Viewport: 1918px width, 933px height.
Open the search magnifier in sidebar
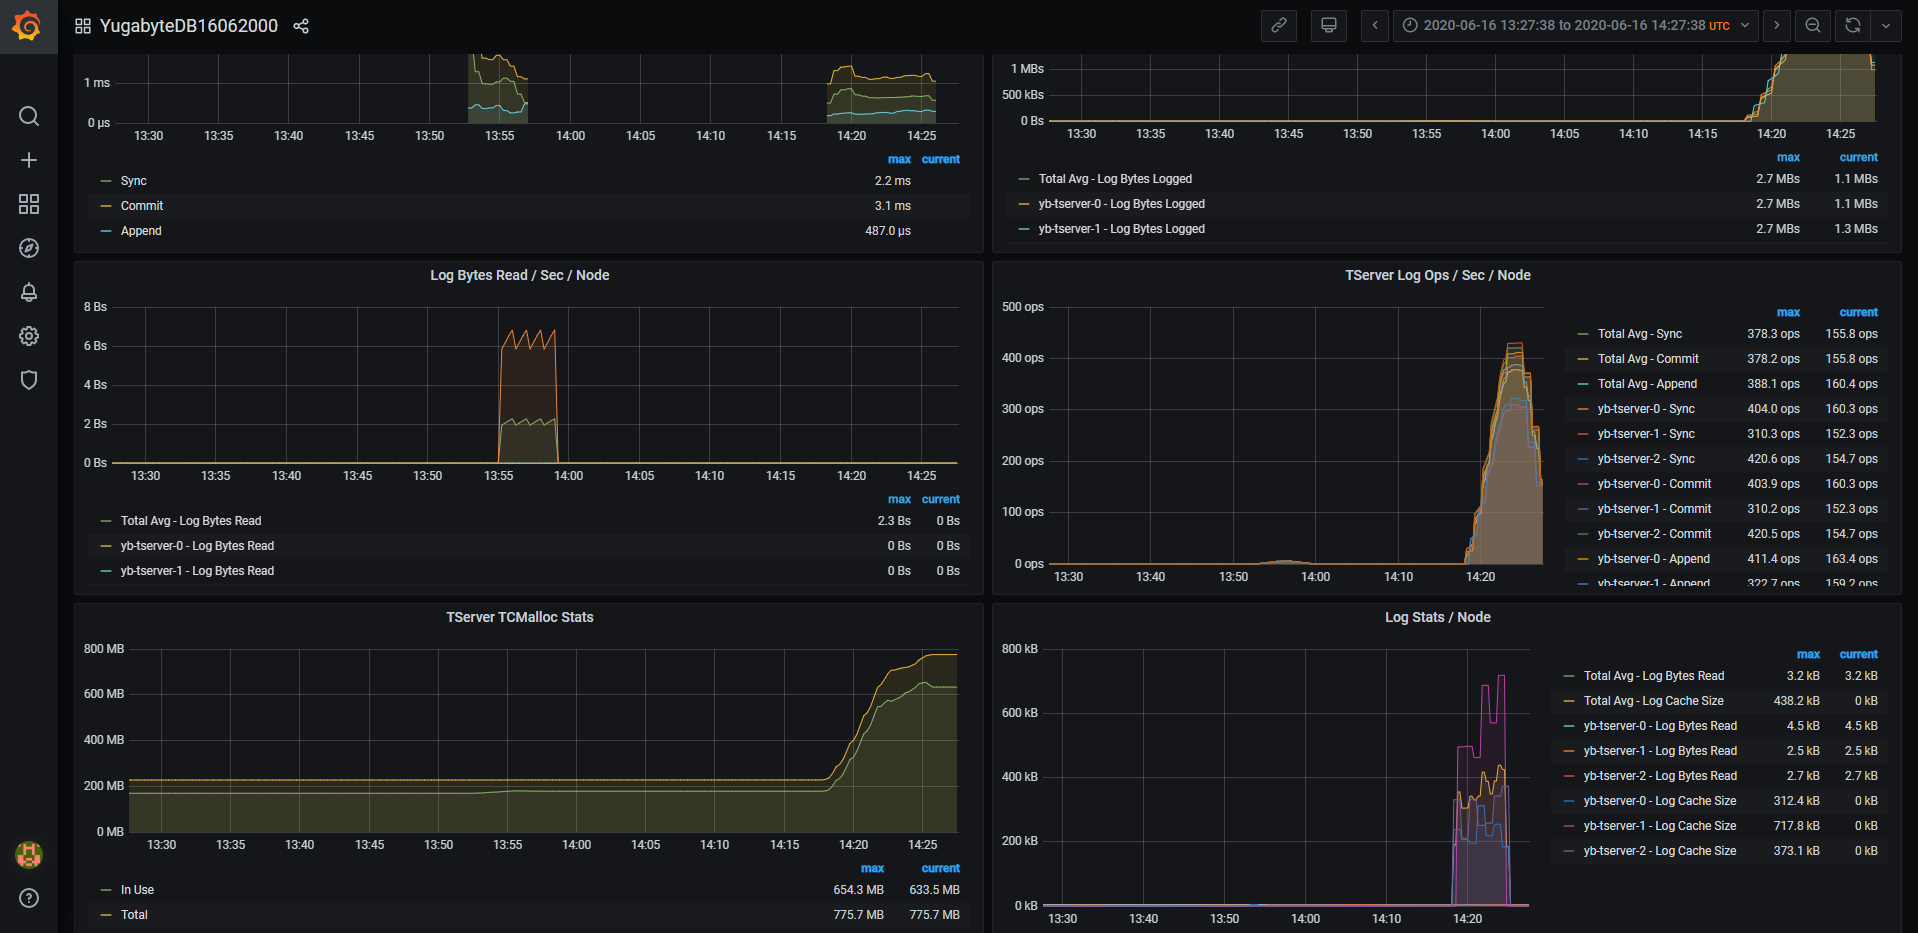pyautogui.click(x=29, y=116)
